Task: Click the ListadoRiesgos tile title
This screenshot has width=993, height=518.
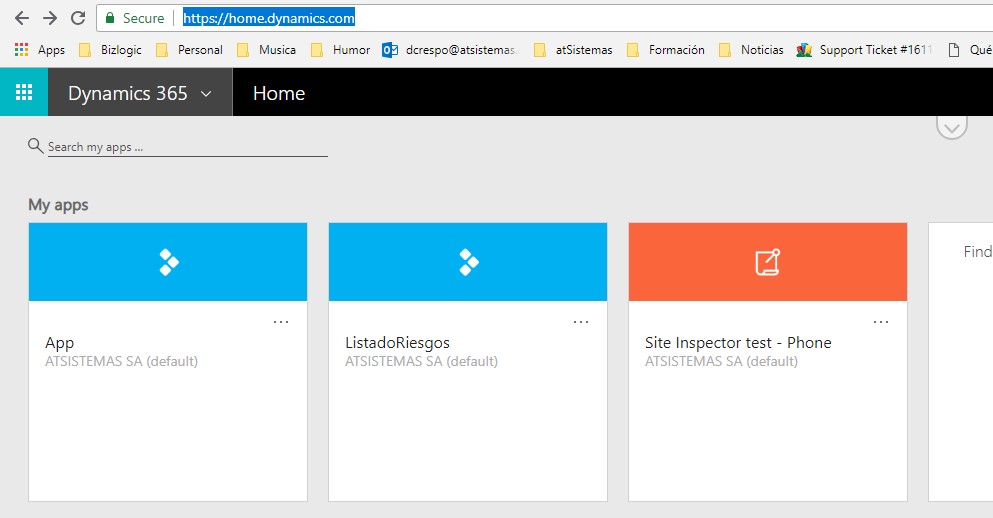Action: coord(397,343)
